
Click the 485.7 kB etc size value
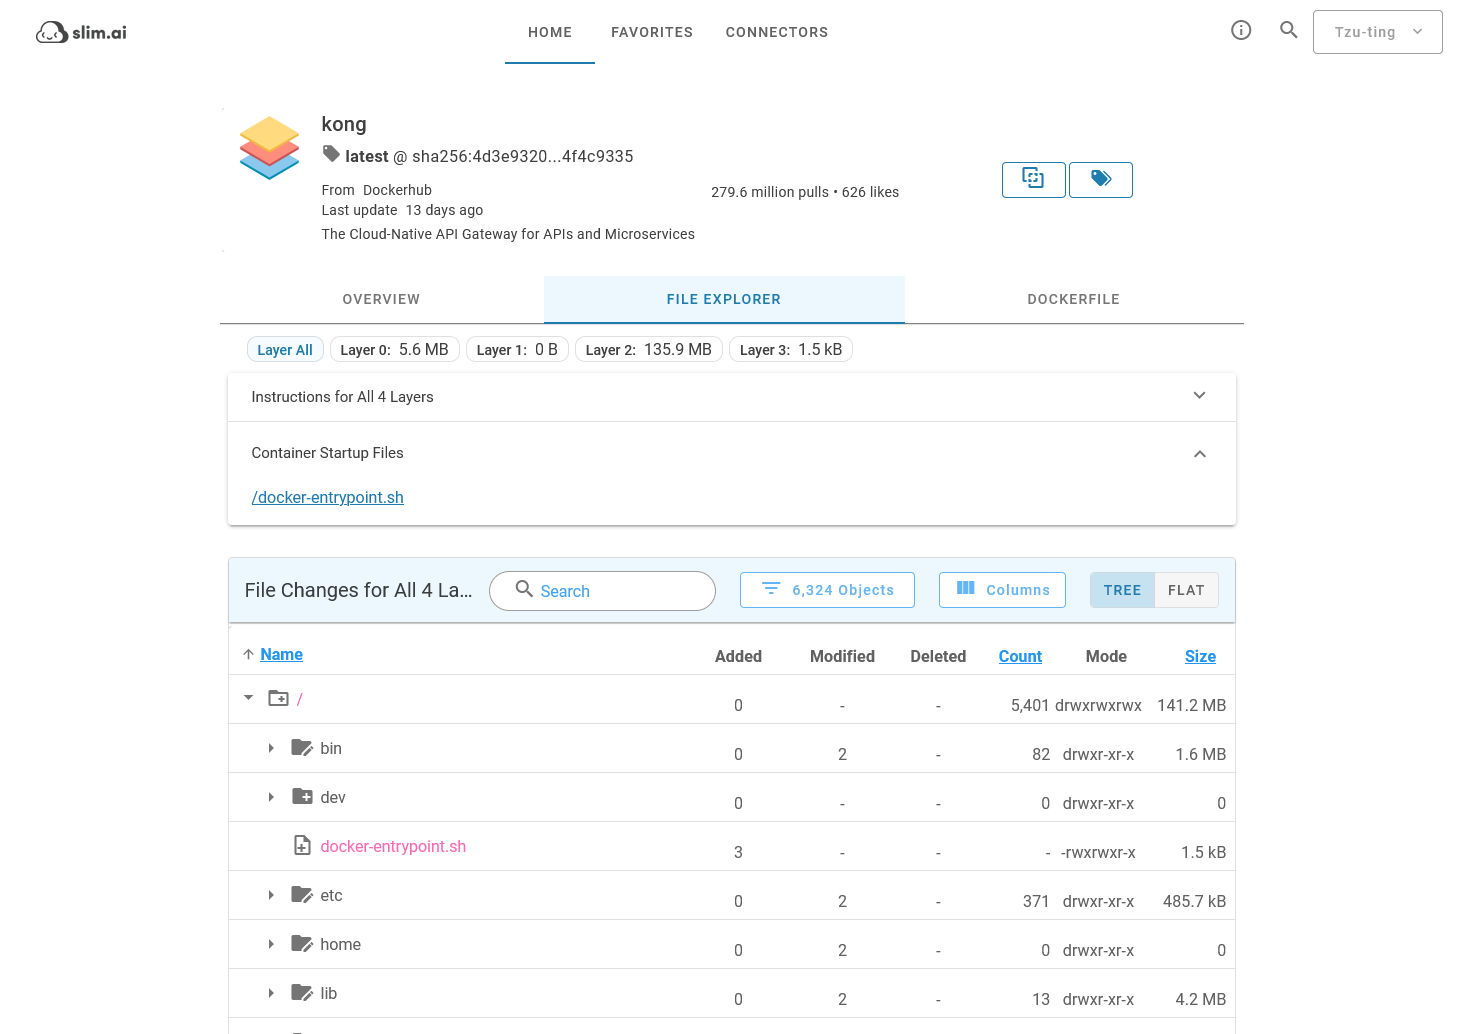click(x=1194, y=901)
